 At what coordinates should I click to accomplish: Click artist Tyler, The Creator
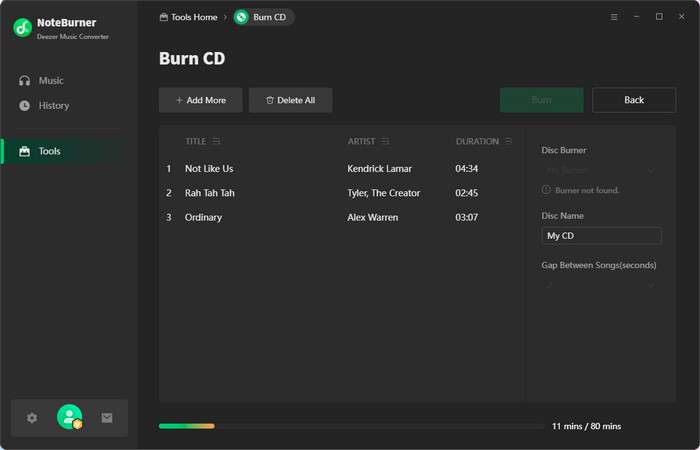pyautogui.click(x=383, y=193)
